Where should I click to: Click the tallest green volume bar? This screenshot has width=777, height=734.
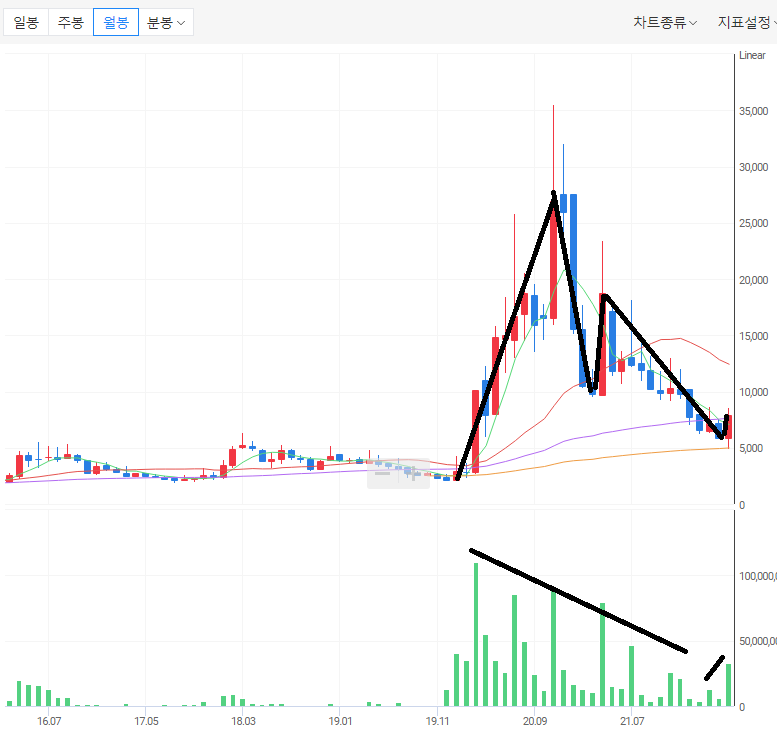pos(476,634)
